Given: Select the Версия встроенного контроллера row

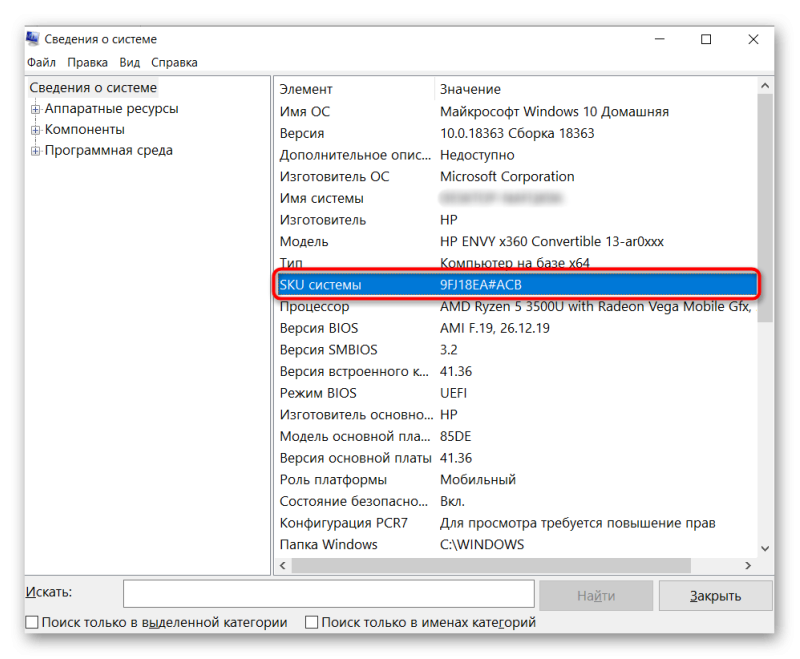Looking at the screenshot, I should coord(516,371).
